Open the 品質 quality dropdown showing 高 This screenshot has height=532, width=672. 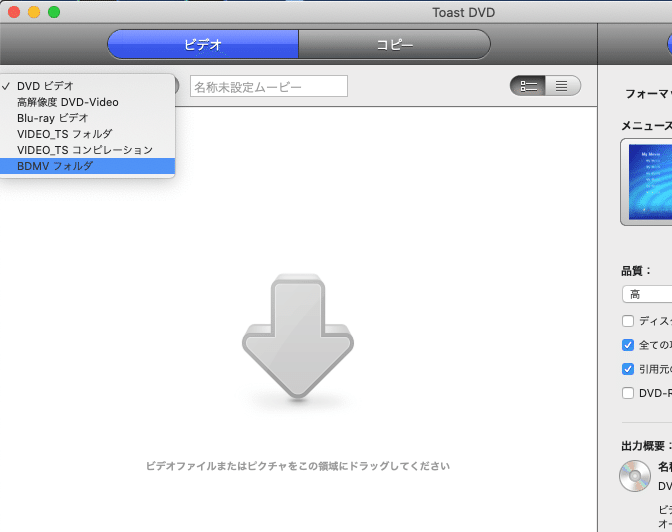[647, 295]
